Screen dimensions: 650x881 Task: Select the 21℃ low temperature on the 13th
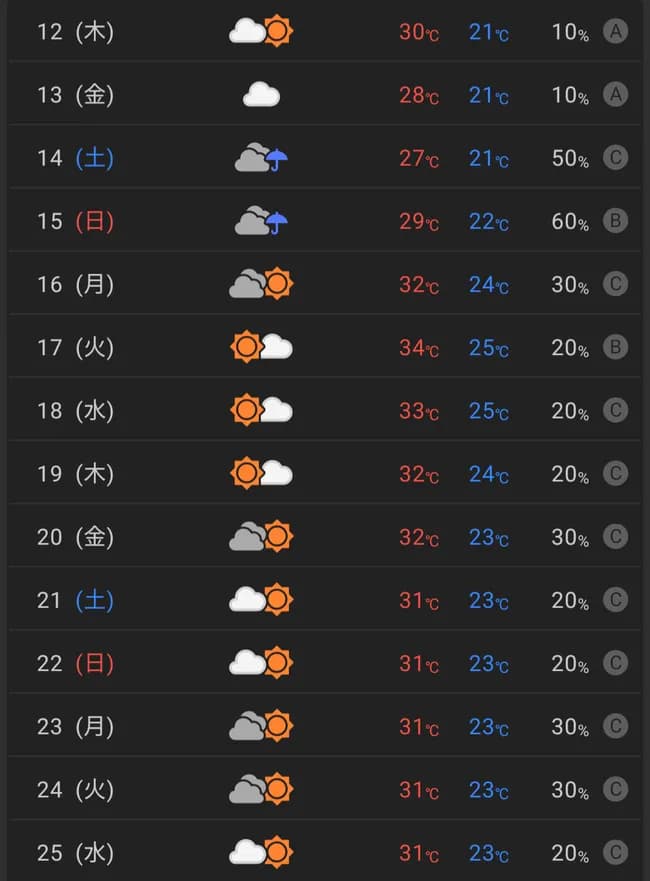pos(487,96)
